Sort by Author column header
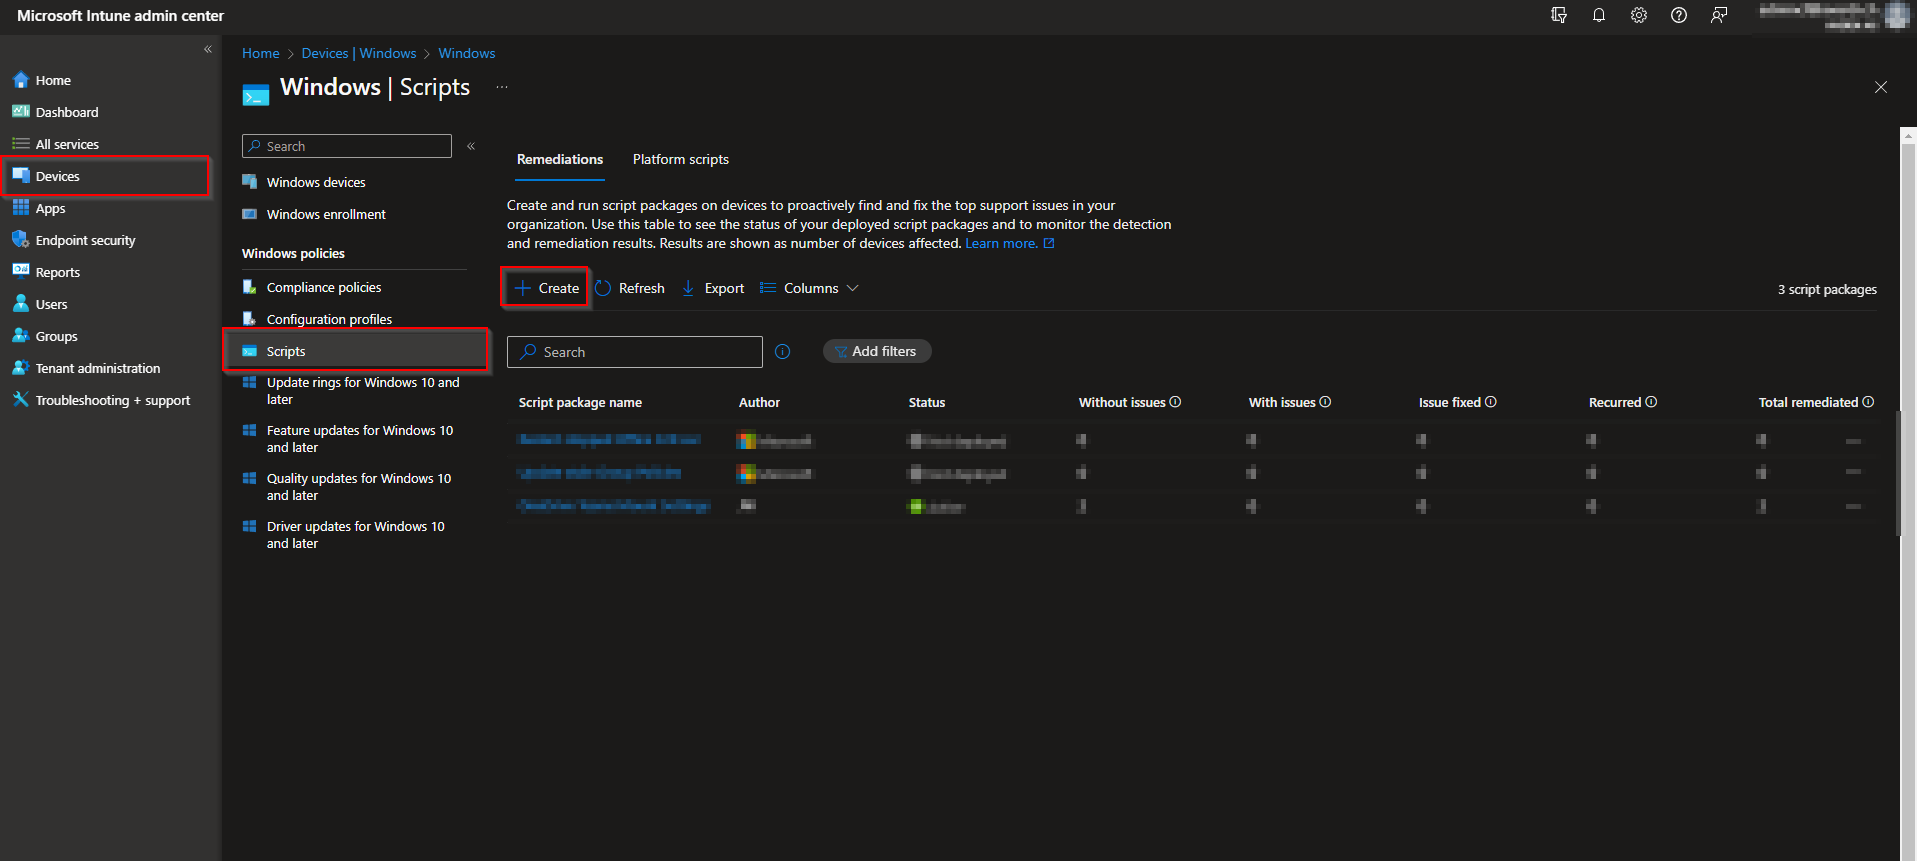 [759, 402]
